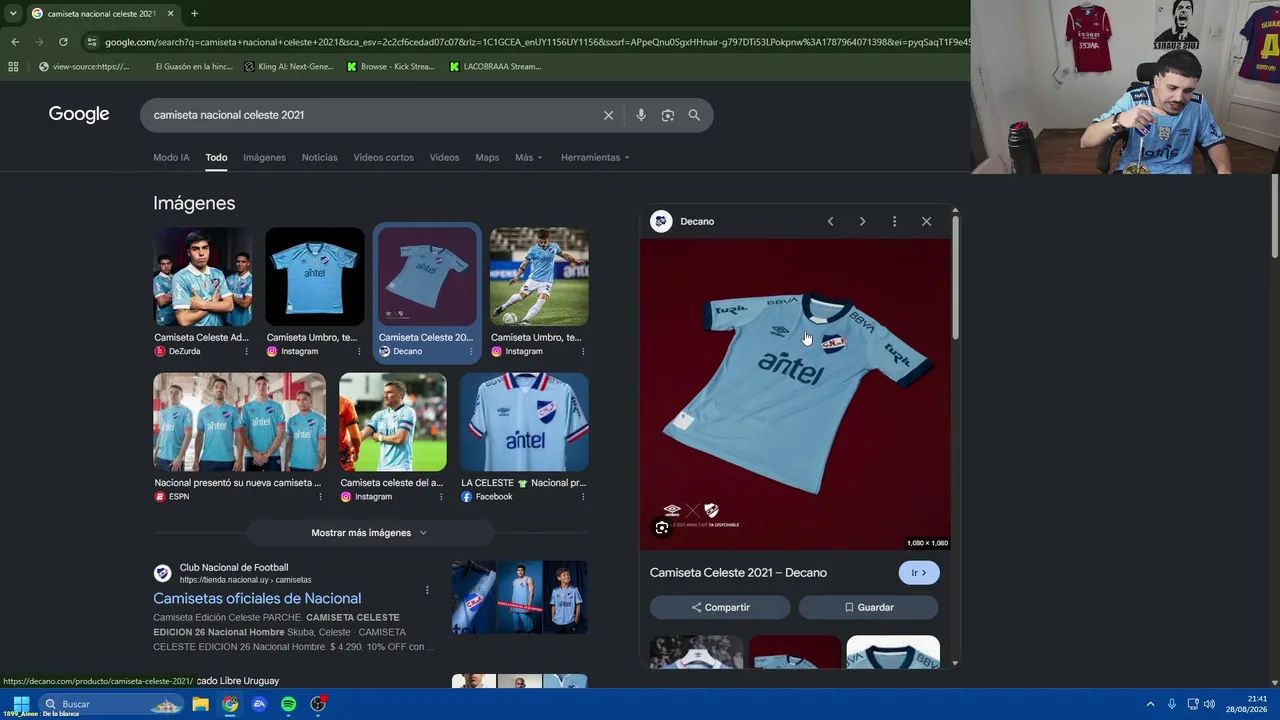This screenshot has width=1280, height=720.
Task: Expand the Herramientas dropdown
Action: (596, 157)
